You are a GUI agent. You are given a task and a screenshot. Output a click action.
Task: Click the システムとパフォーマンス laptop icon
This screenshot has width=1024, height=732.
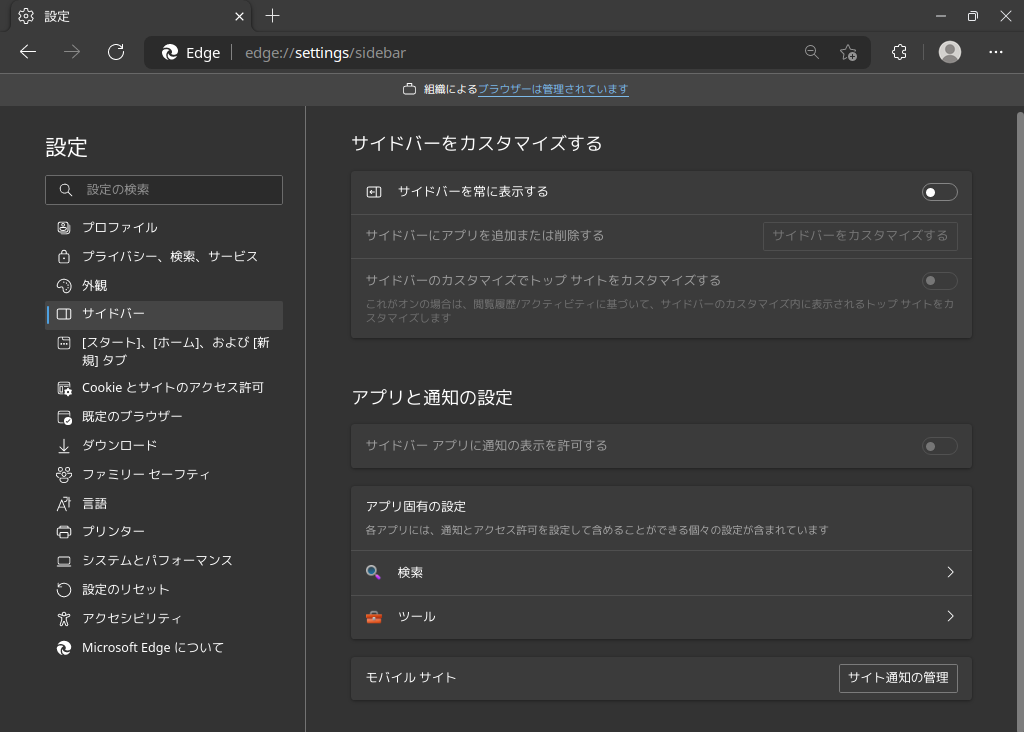[x=64, y=561]
